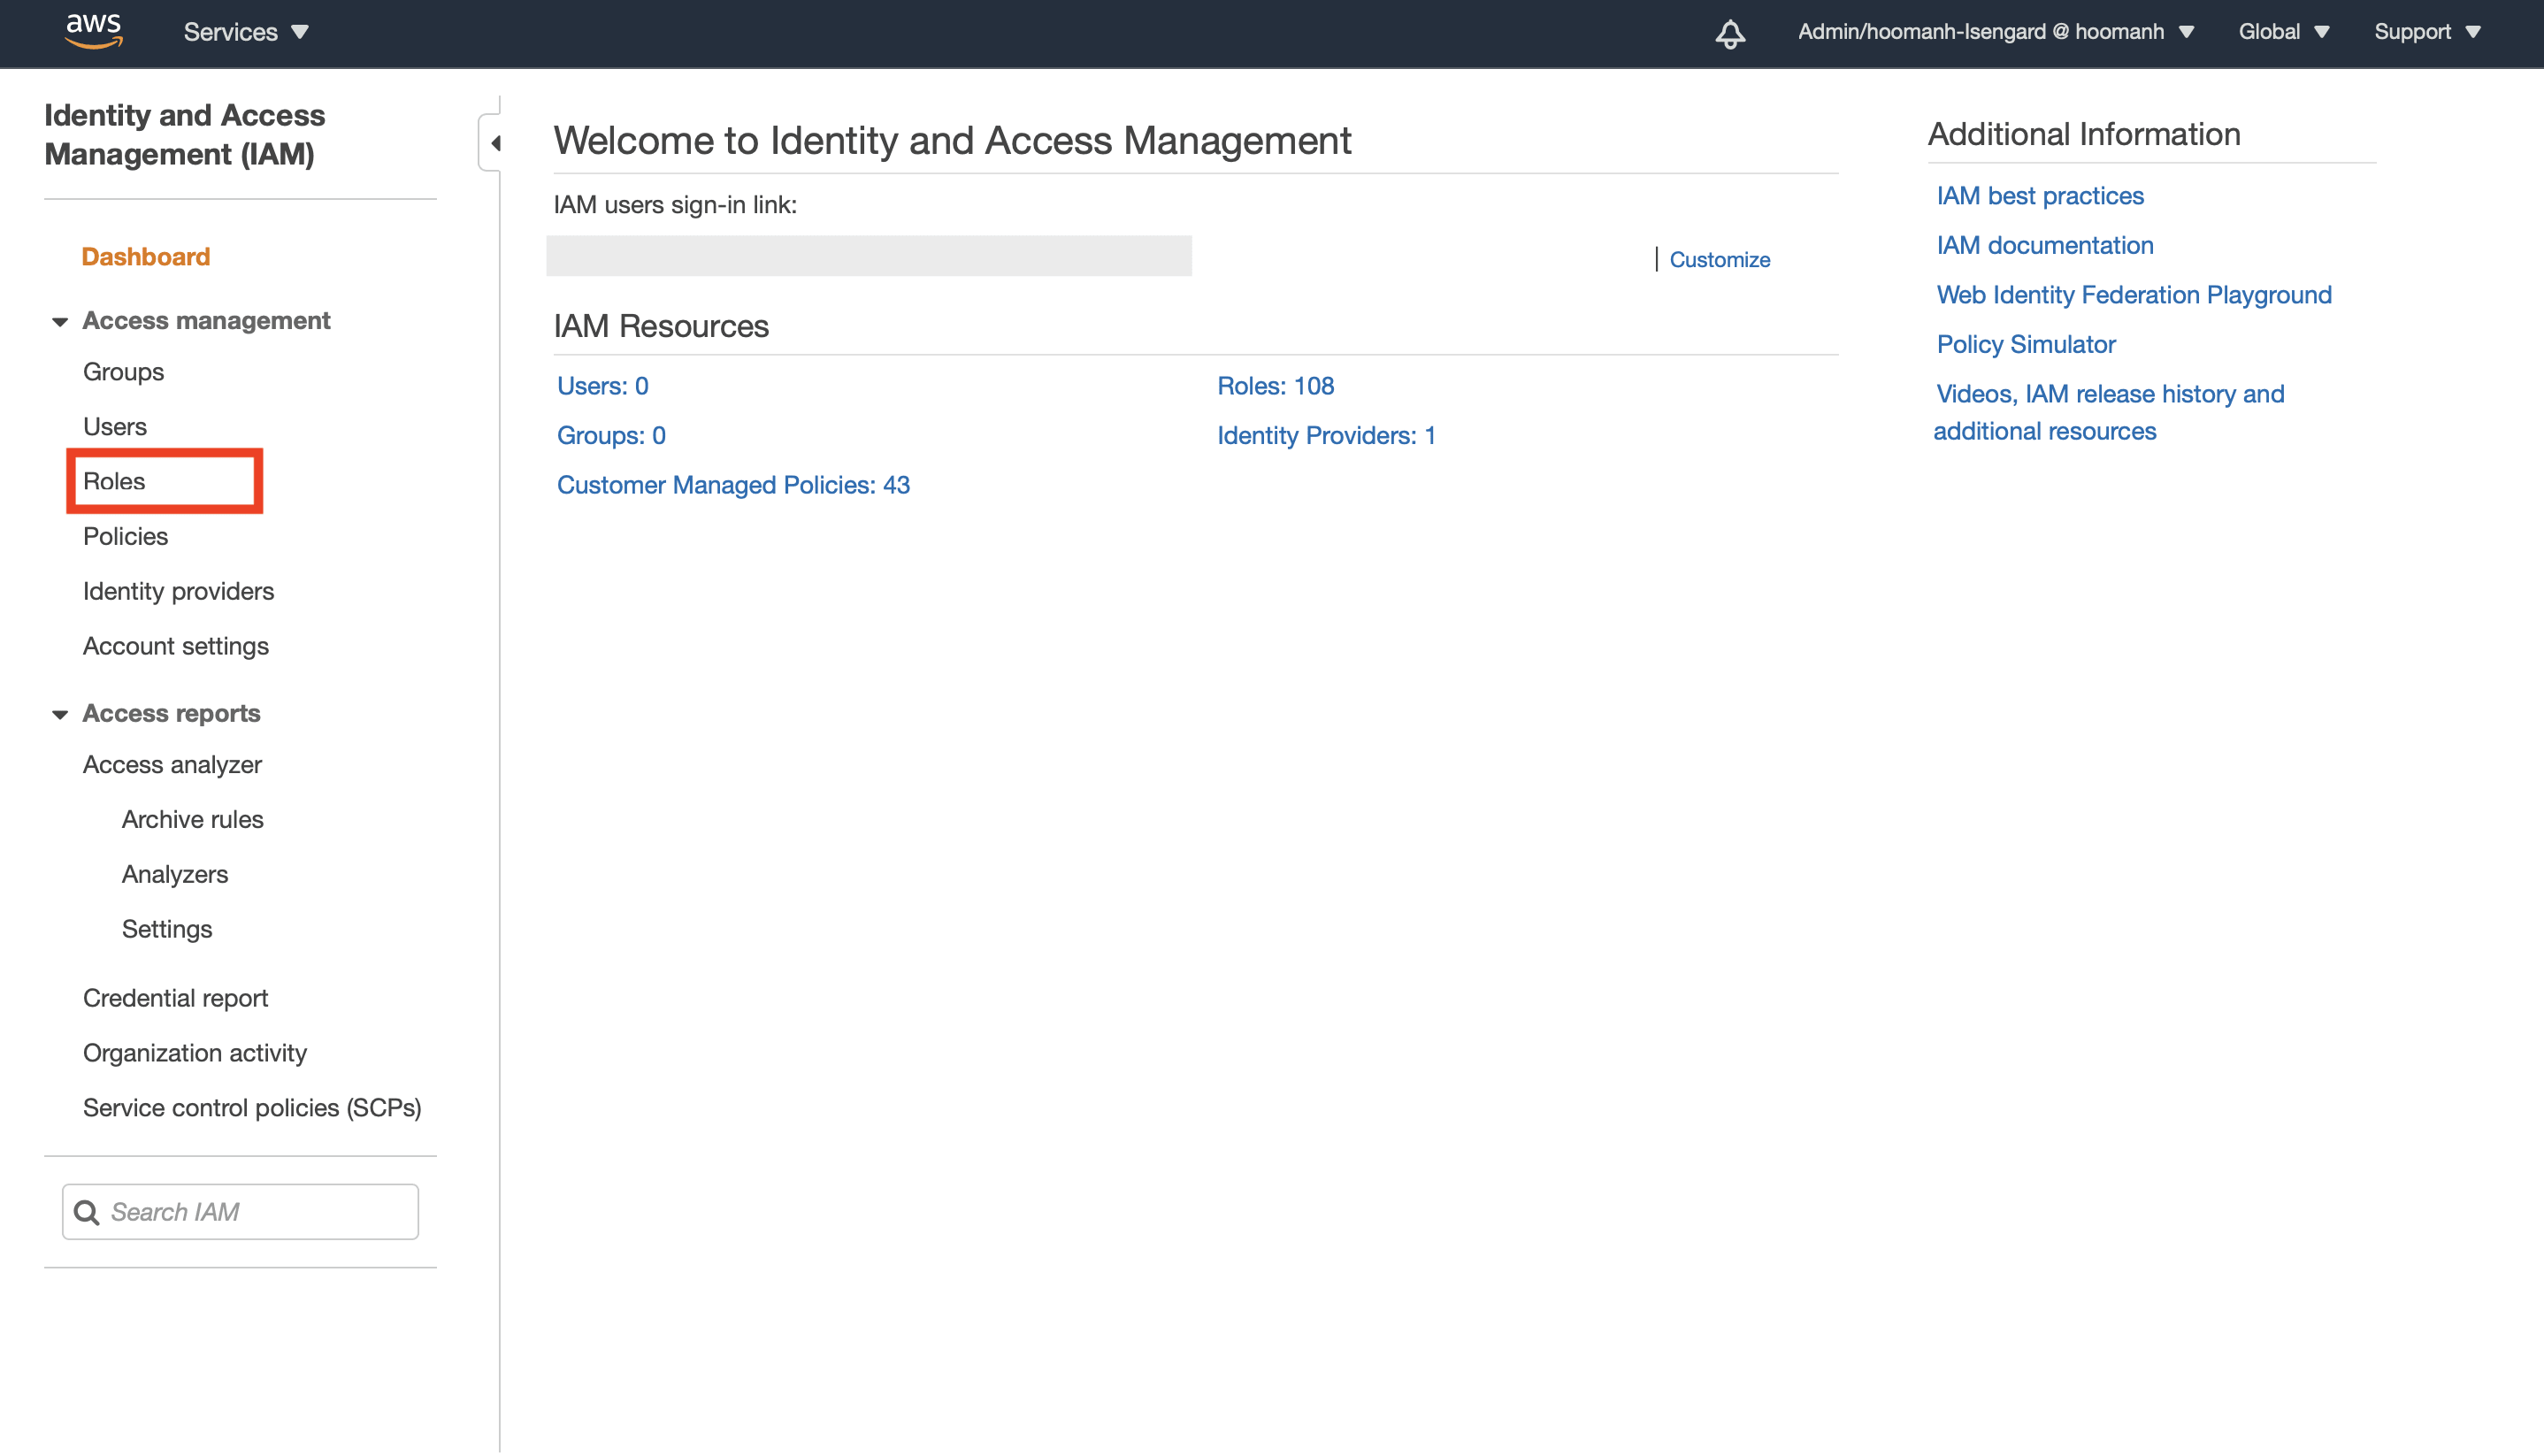Collapse the Access reports section

pyautogui.click(x=60, y=714)
